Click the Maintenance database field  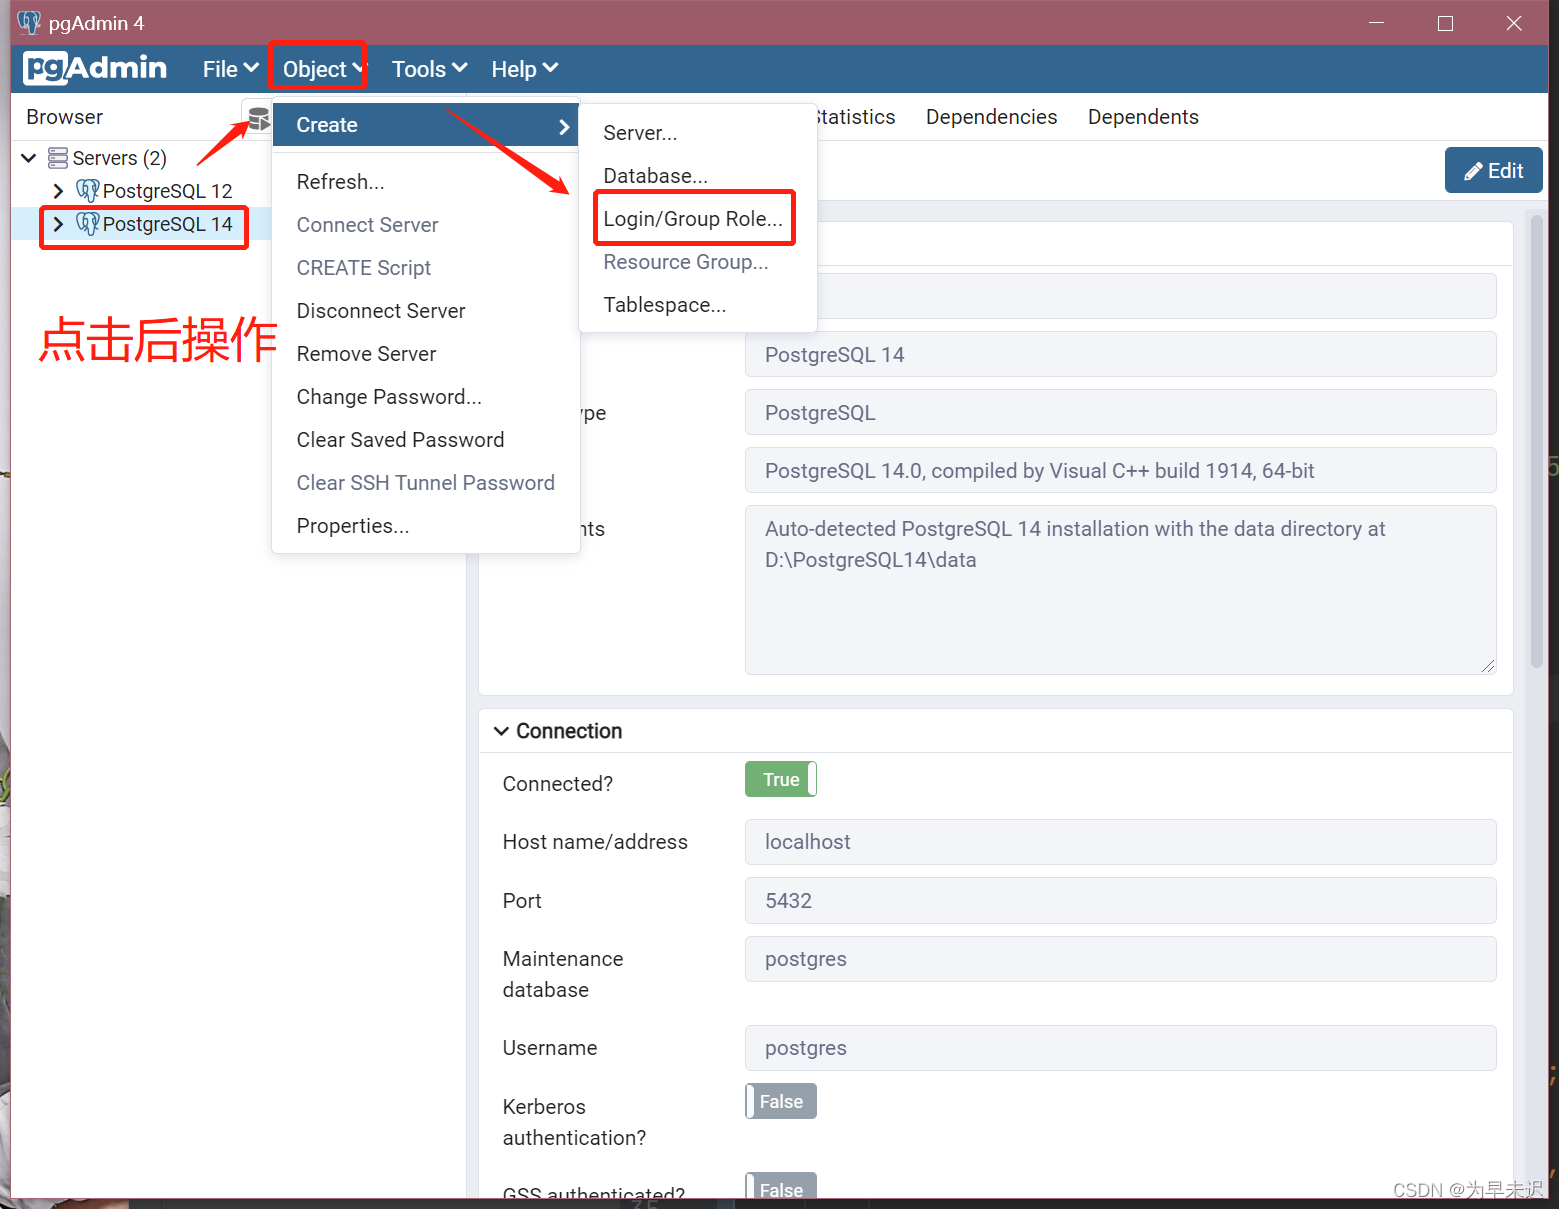click(1120, 959)
